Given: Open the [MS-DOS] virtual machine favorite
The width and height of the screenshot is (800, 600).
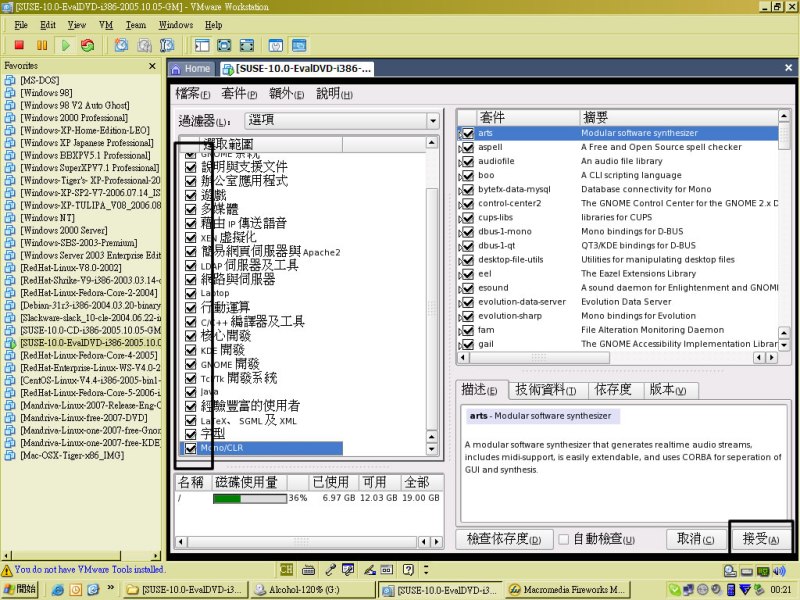Looking at the screenshot, I should pyautogui.click(x=39, y=80).
